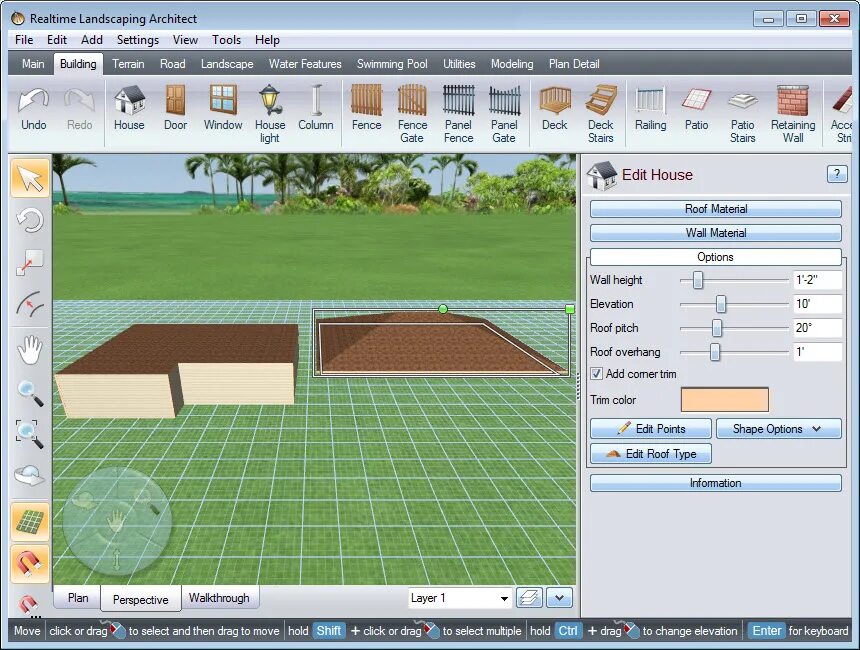Click the green circular rotation handle on the house
Screen dimensions: 860x650
pos(443,309)
